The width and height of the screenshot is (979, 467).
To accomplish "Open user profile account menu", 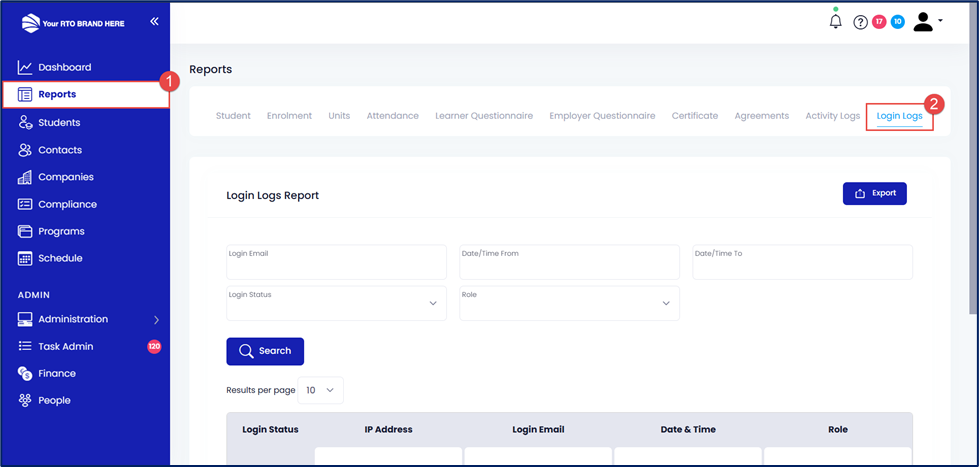I will [927, 22].
